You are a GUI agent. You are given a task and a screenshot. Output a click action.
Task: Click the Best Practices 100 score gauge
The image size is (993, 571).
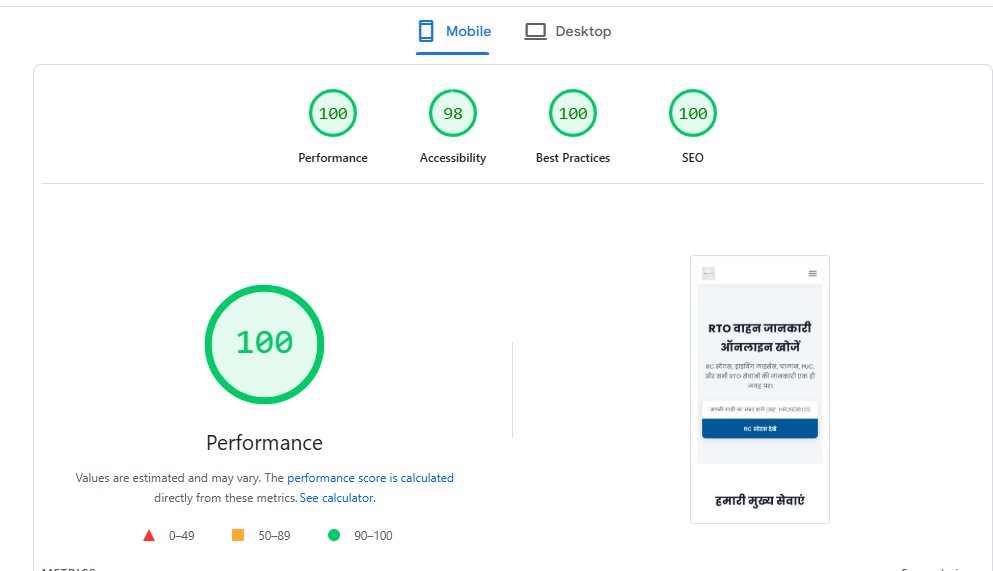pyautogui.click(x=573, y=114)
